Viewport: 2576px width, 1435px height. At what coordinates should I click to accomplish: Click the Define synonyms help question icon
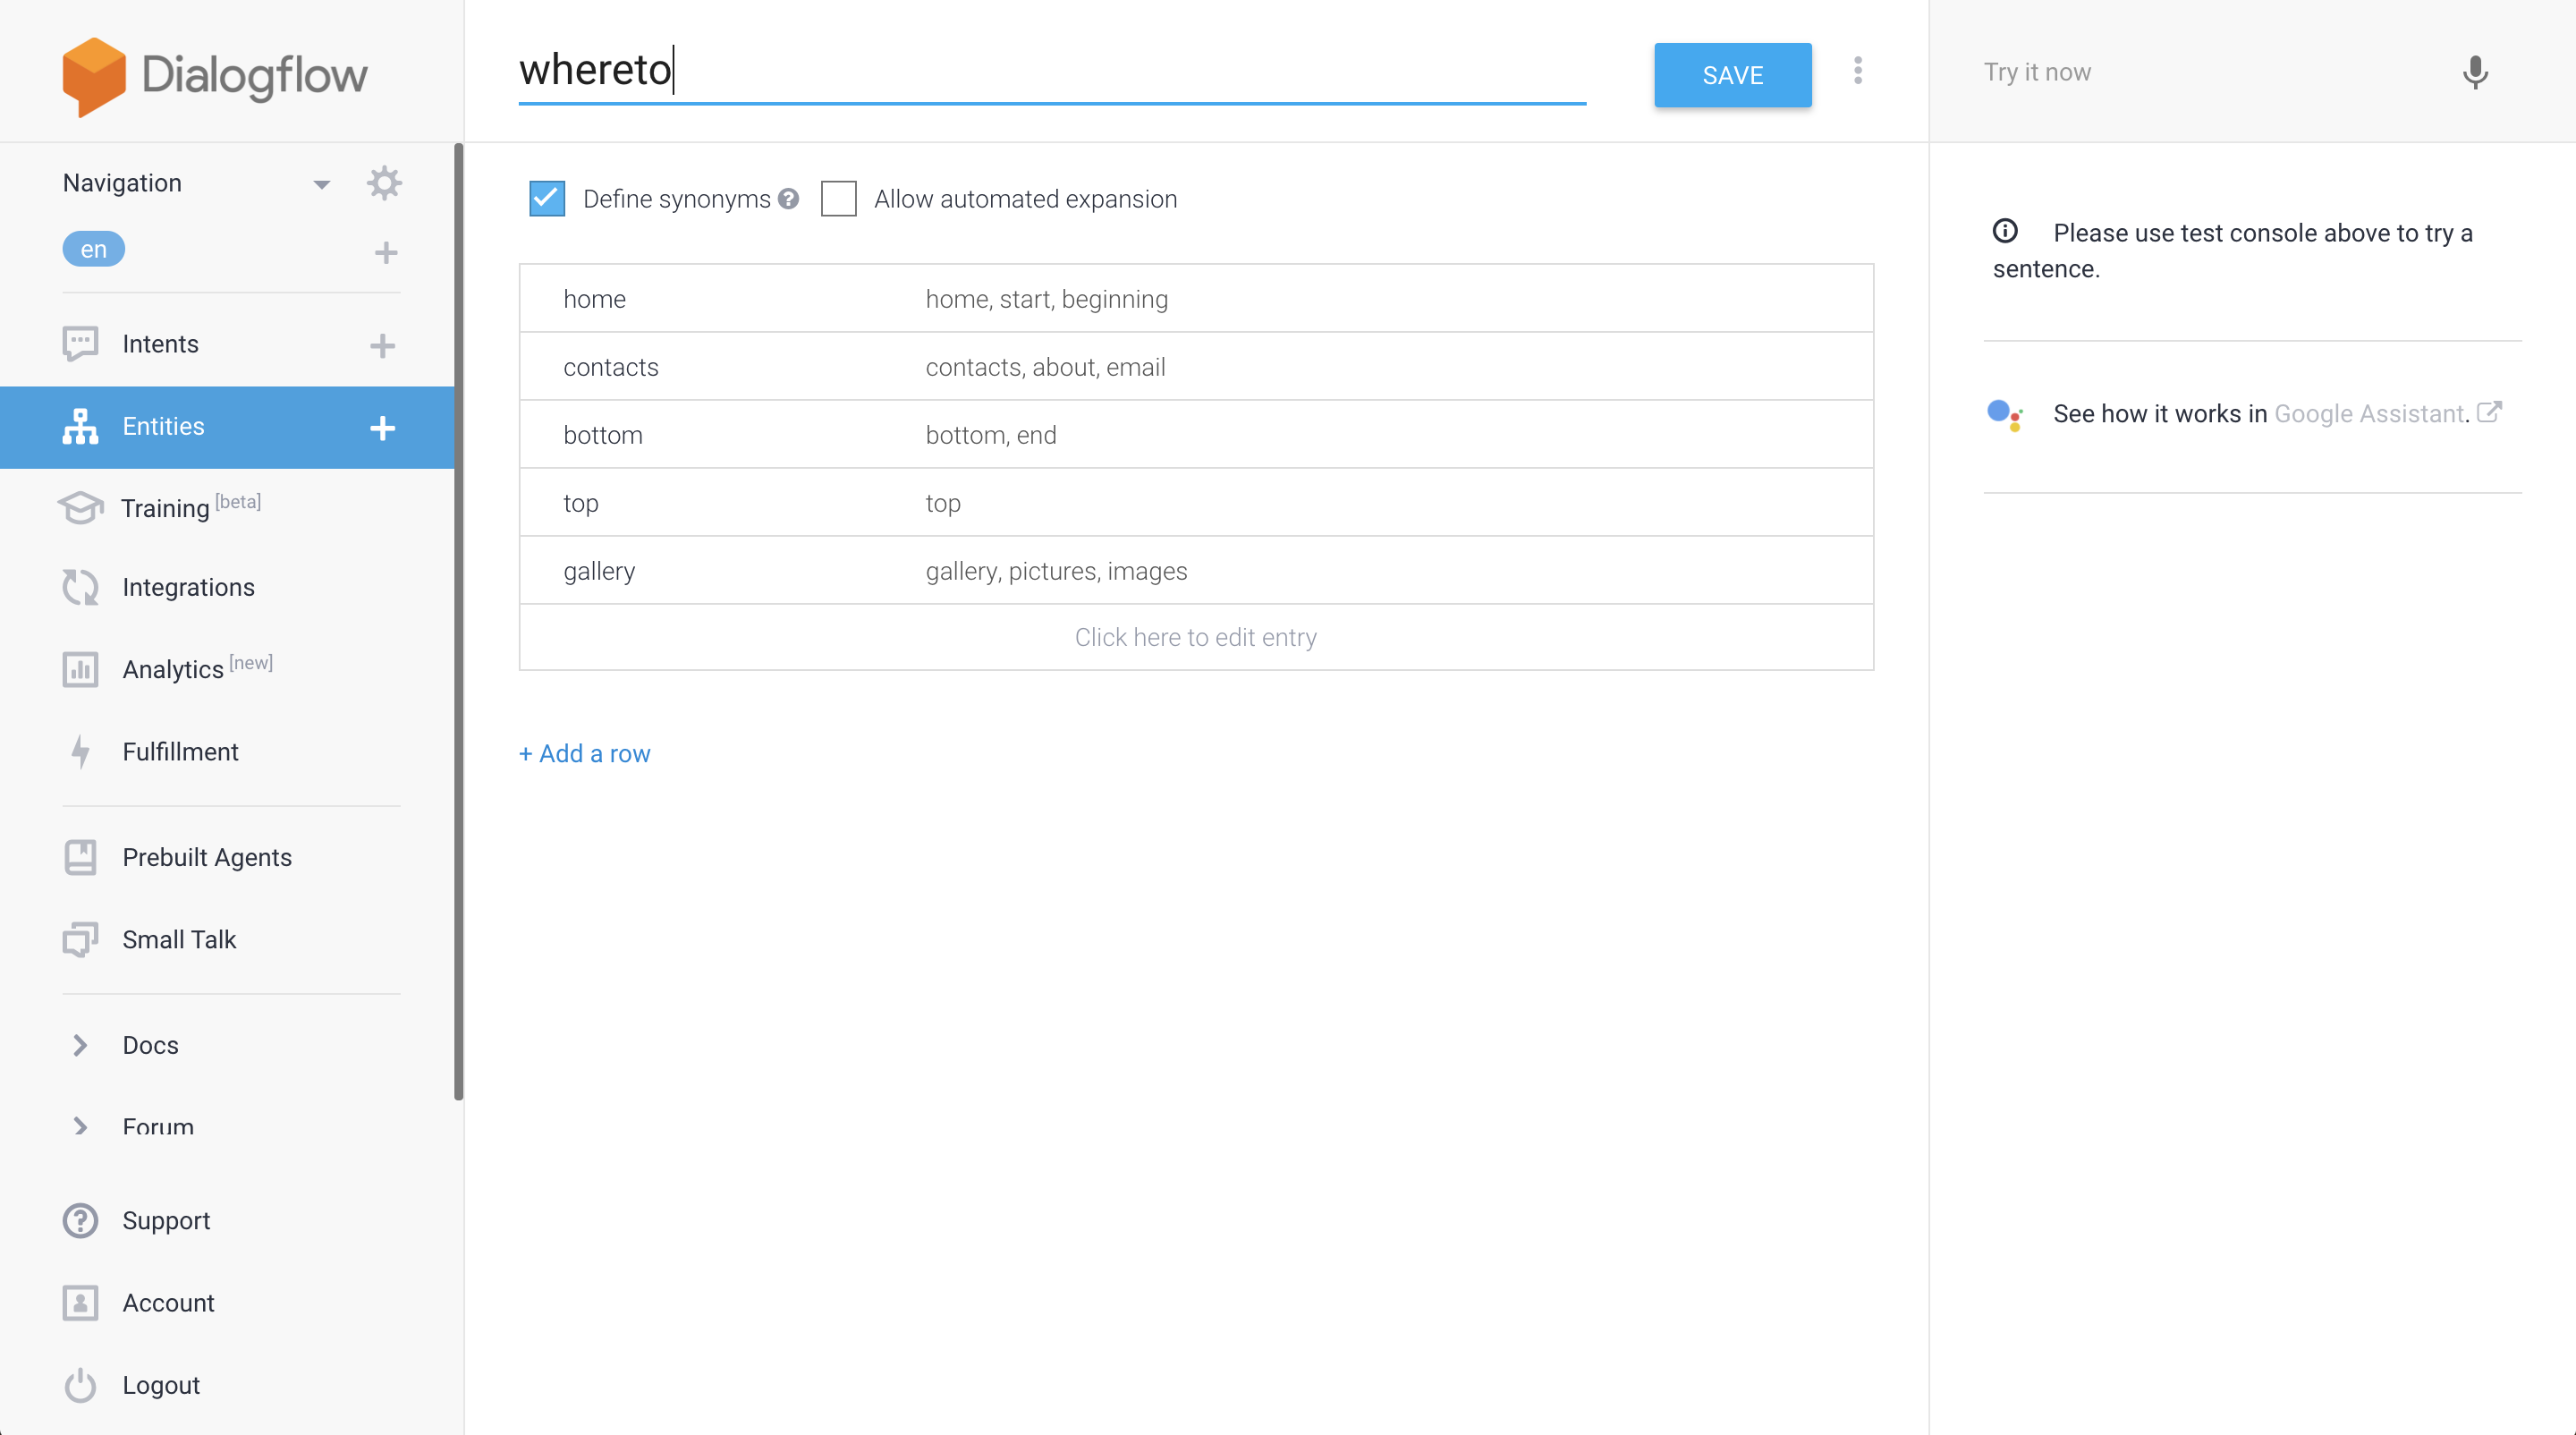pyautogui.click(x=788, y=199)
